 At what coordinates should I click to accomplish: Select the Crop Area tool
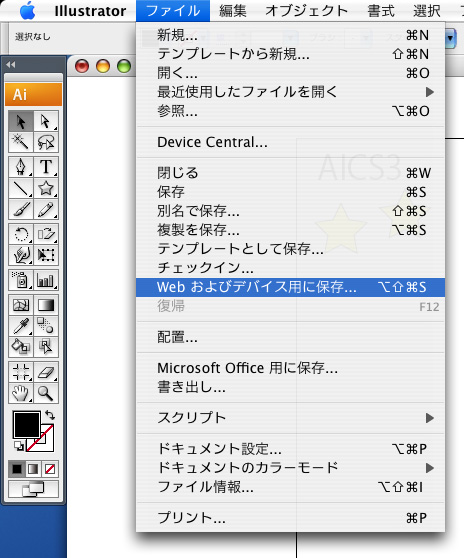point(21,372)
